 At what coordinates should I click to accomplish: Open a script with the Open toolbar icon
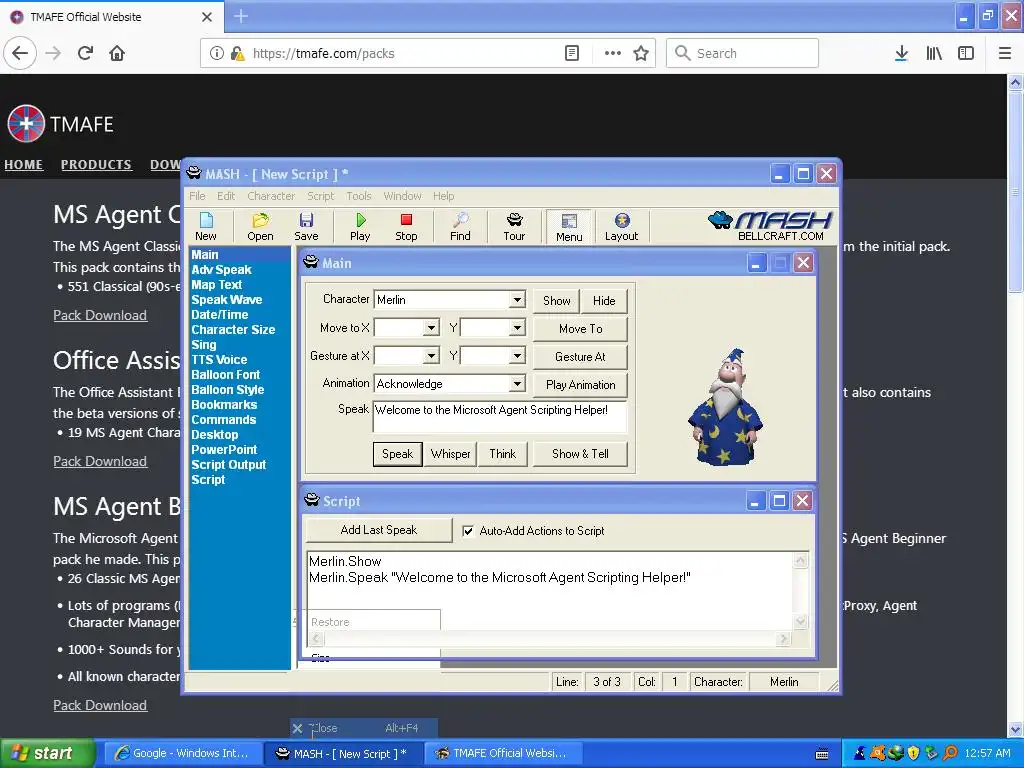(x=260, y=227)
